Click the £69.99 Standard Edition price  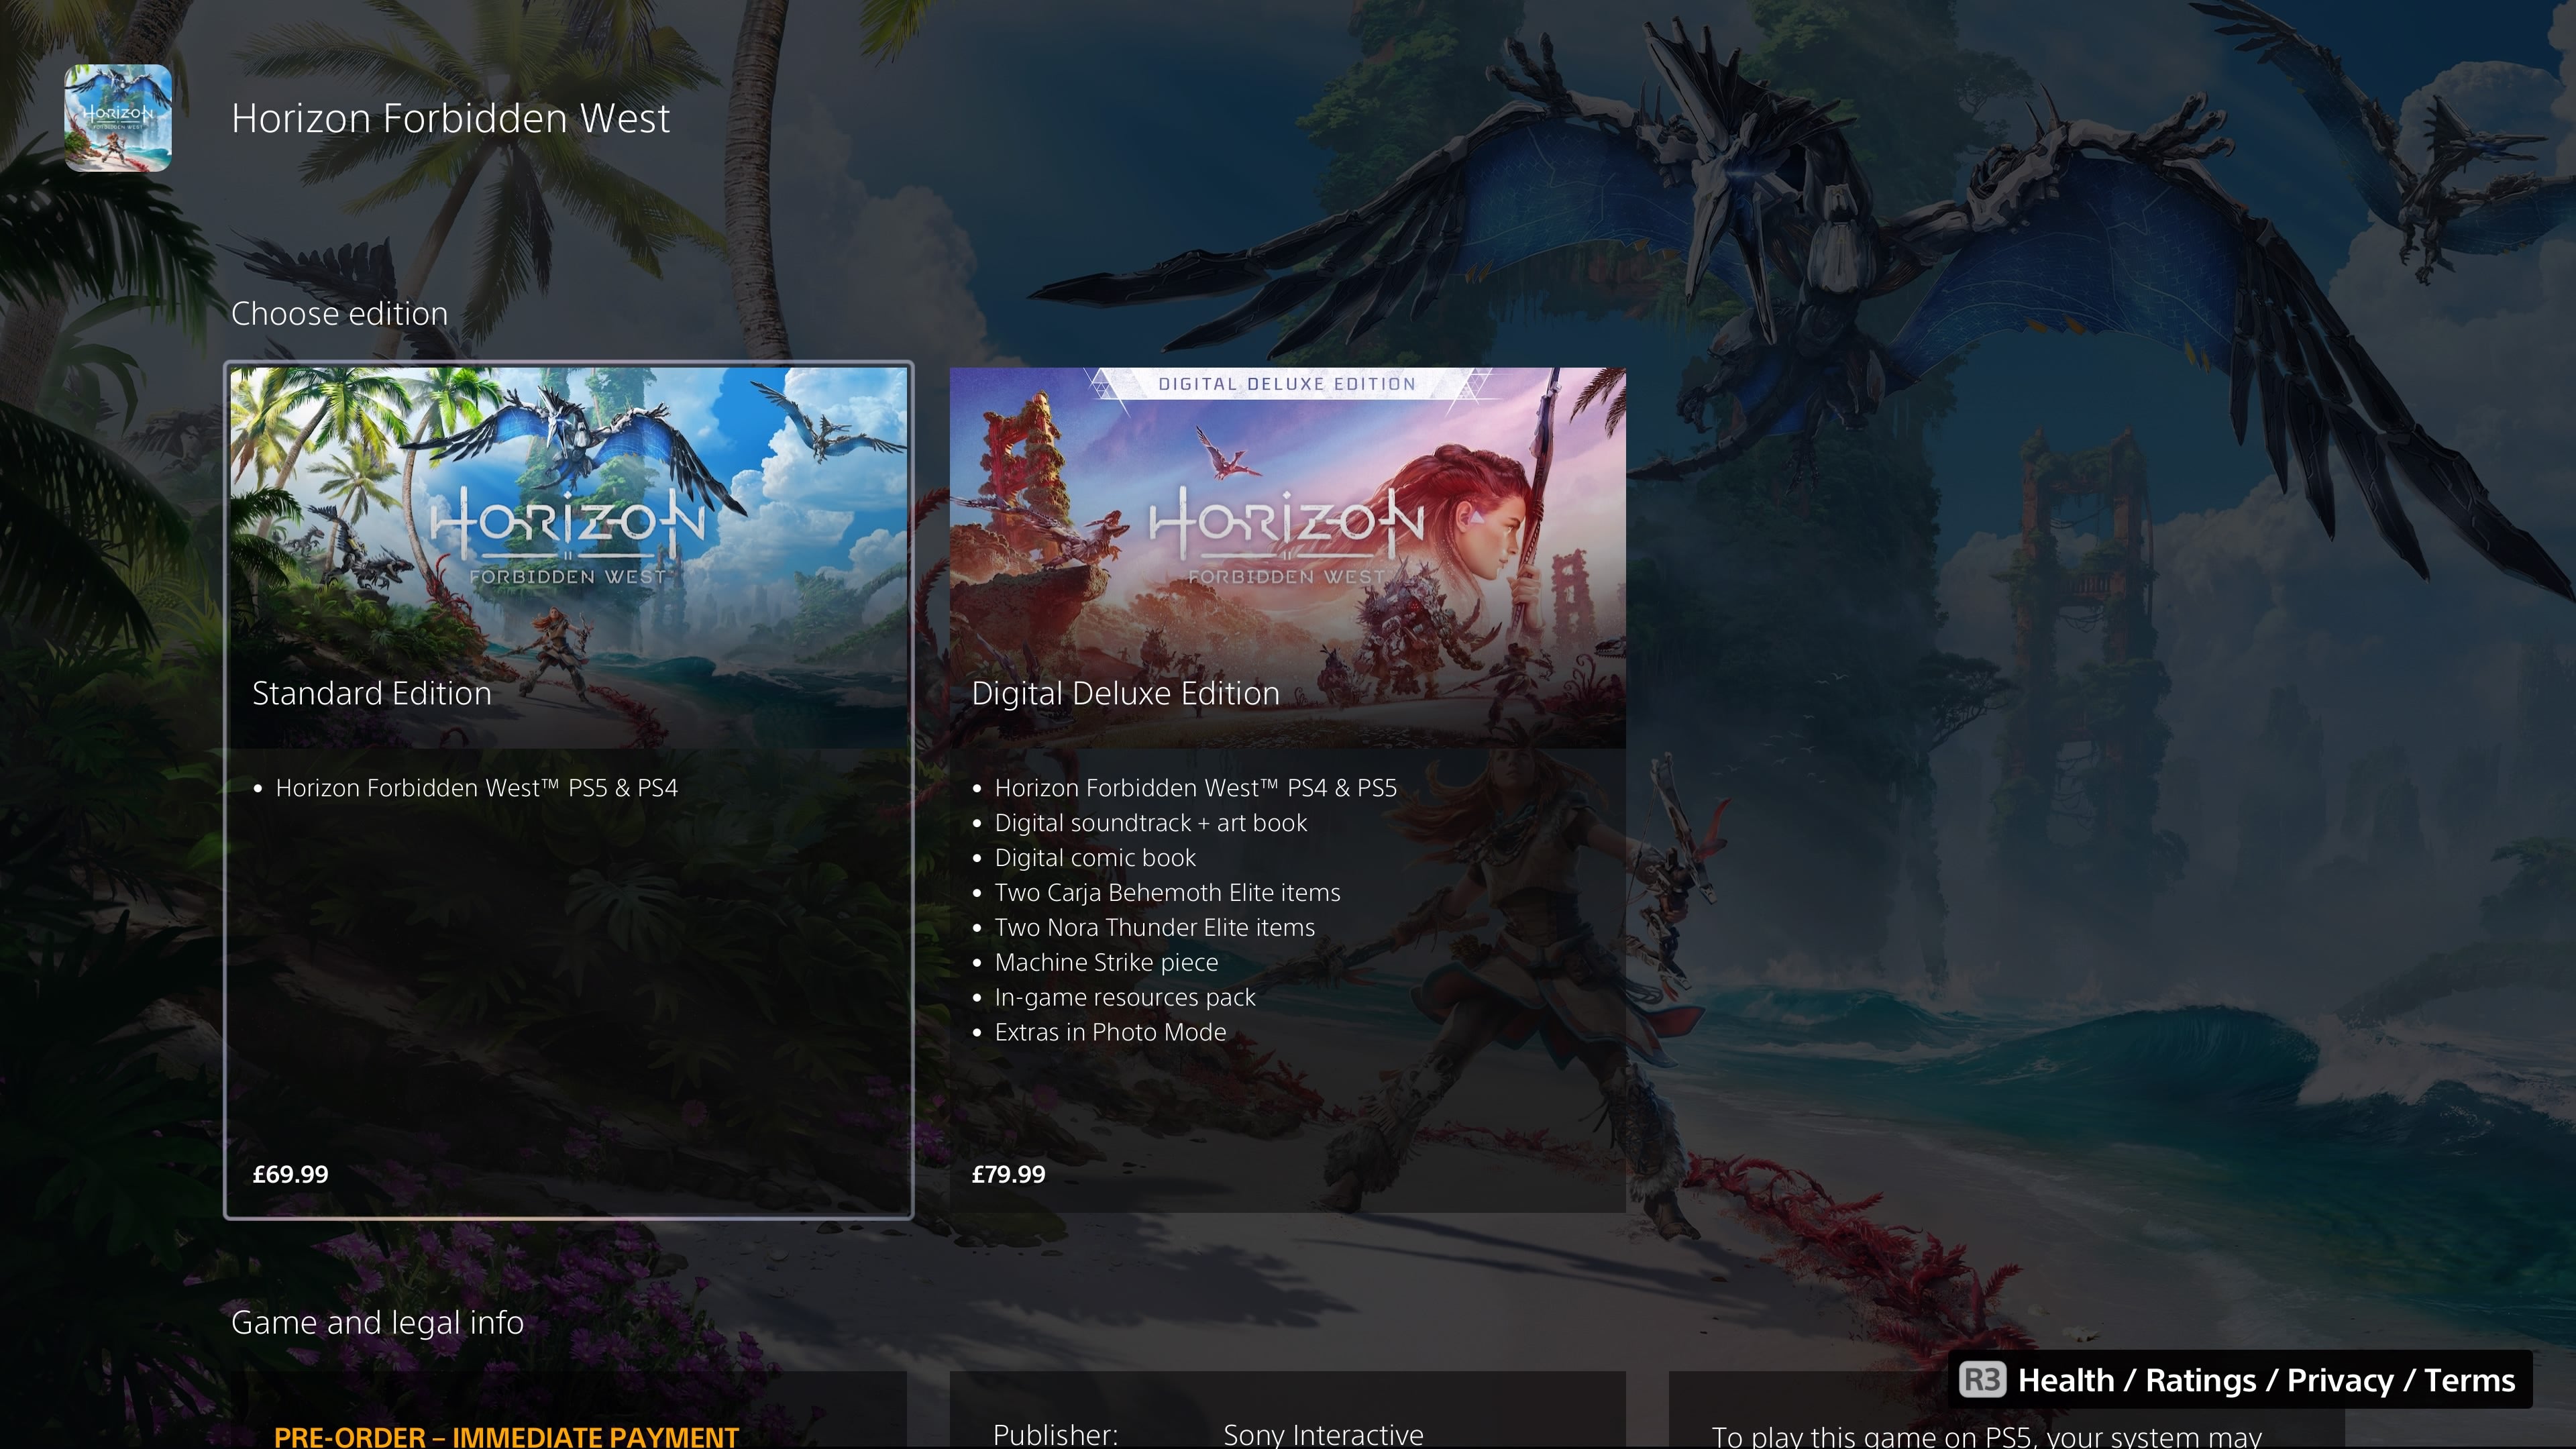(x=290, y=1174)
